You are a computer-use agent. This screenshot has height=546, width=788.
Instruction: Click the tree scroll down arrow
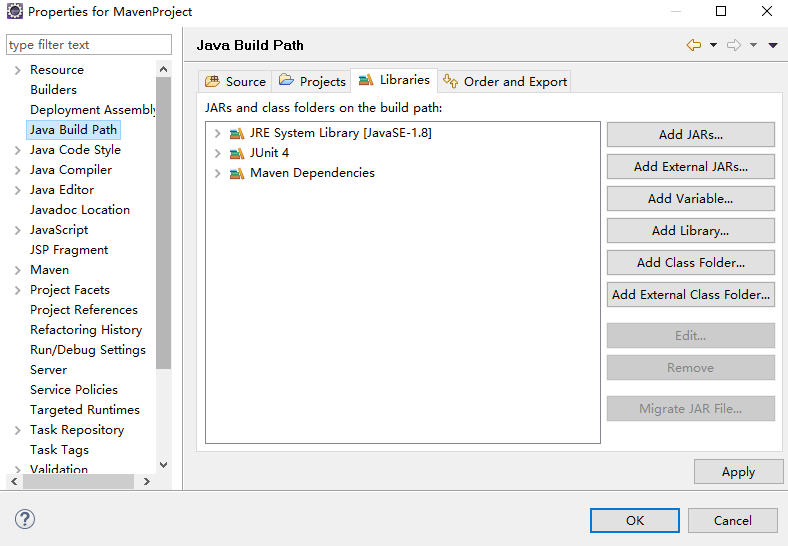[x=163, y=465]
